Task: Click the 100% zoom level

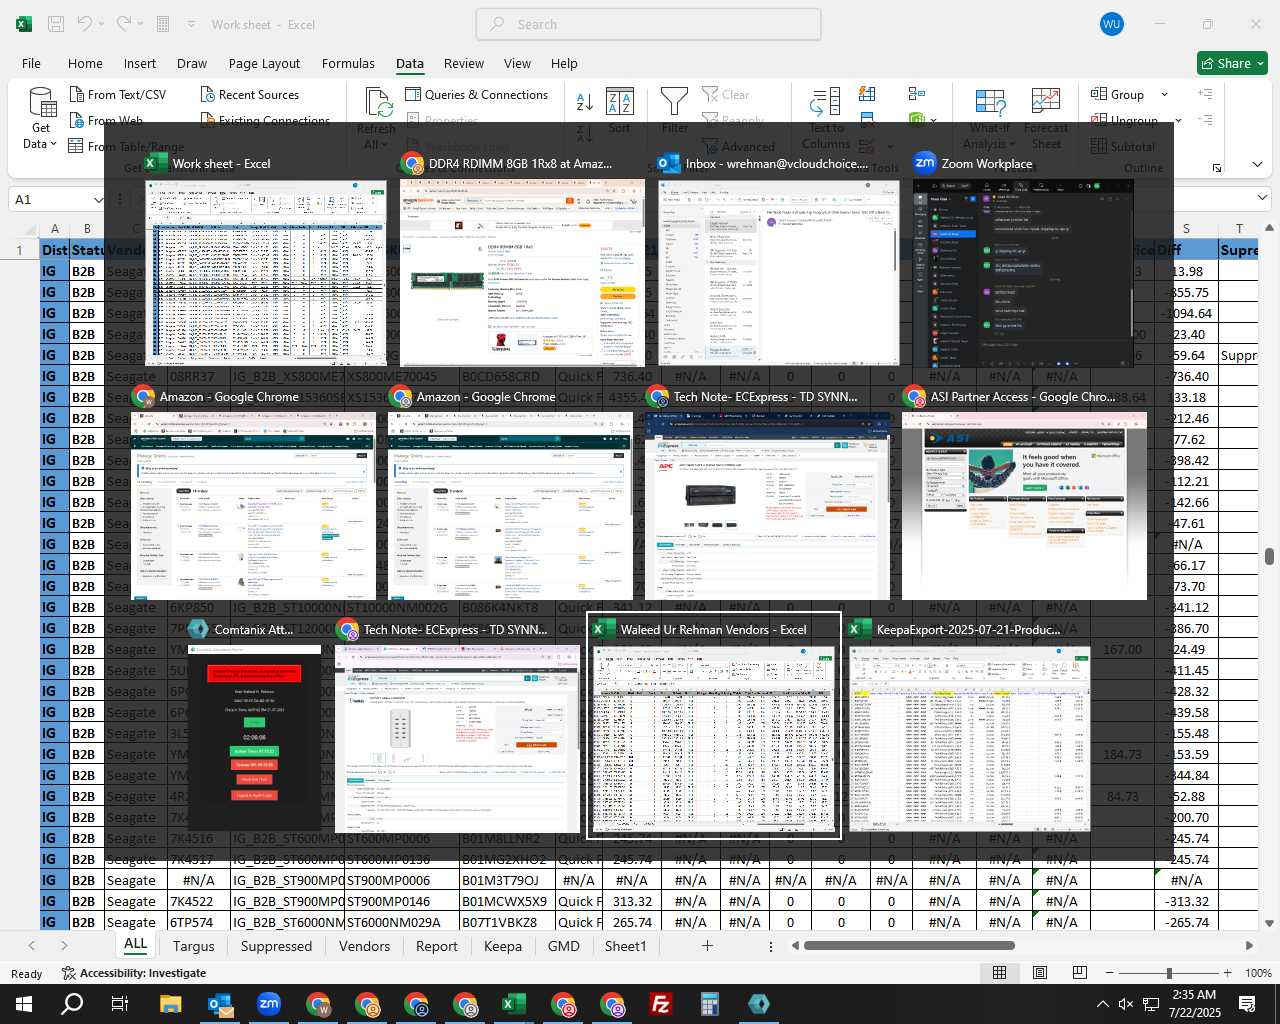Action: tap(1258, 973)
